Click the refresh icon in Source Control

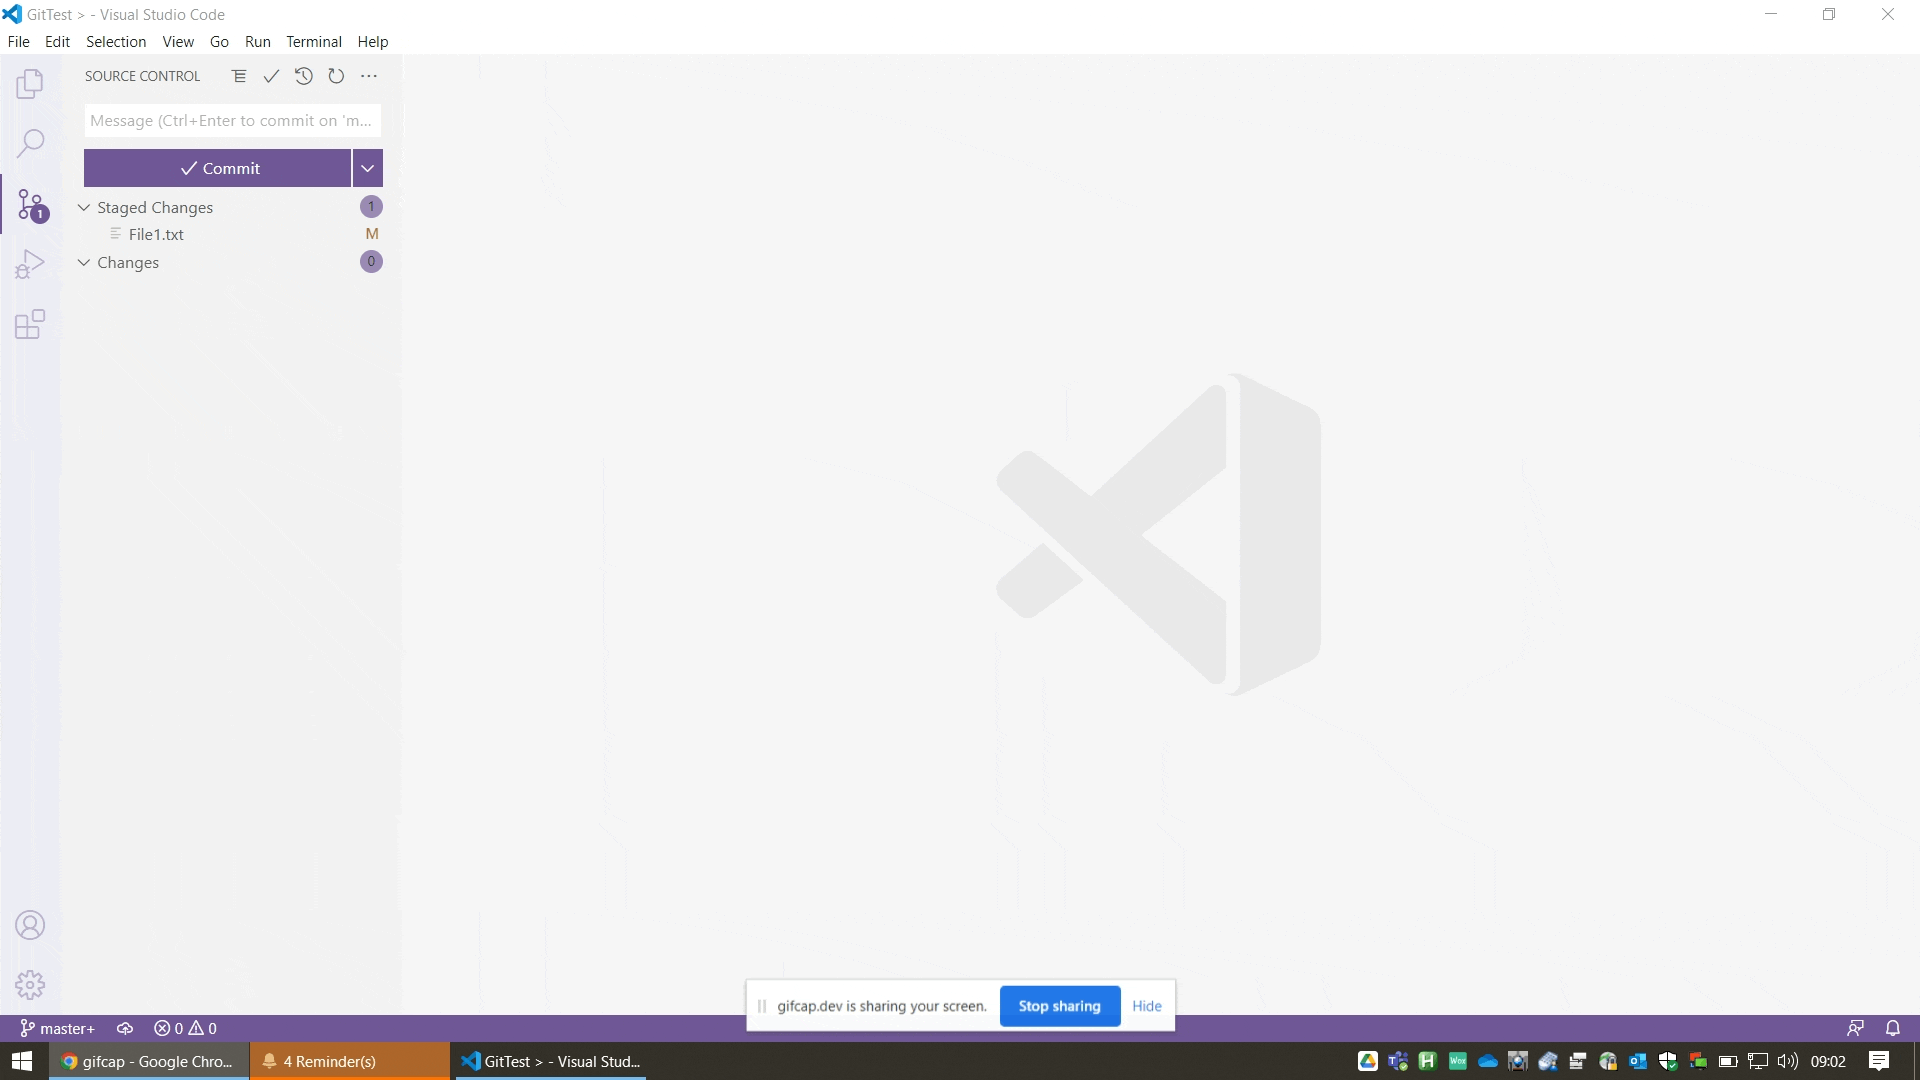(x=336, y=76)
